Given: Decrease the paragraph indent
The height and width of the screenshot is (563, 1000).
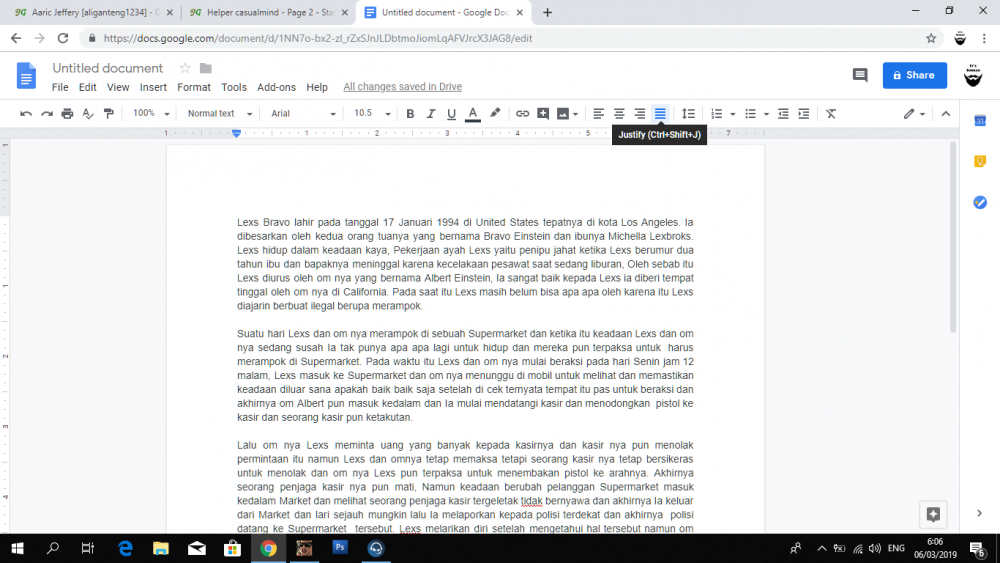Looking at the screenshot, I should click(783, 113).
